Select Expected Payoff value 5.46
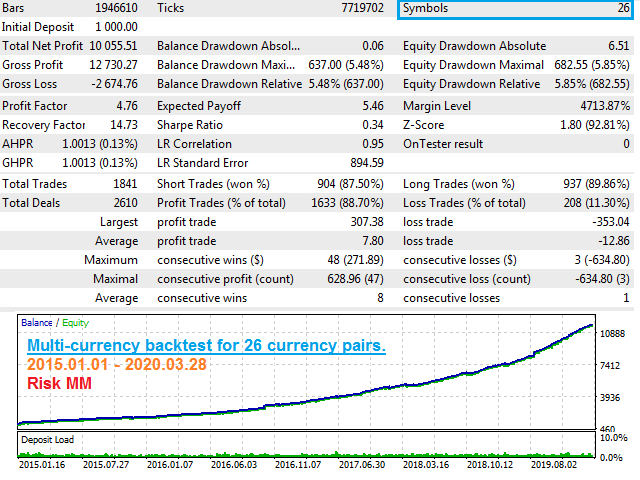The height and width of the screenshot is (480, 640). coord(373,106)
